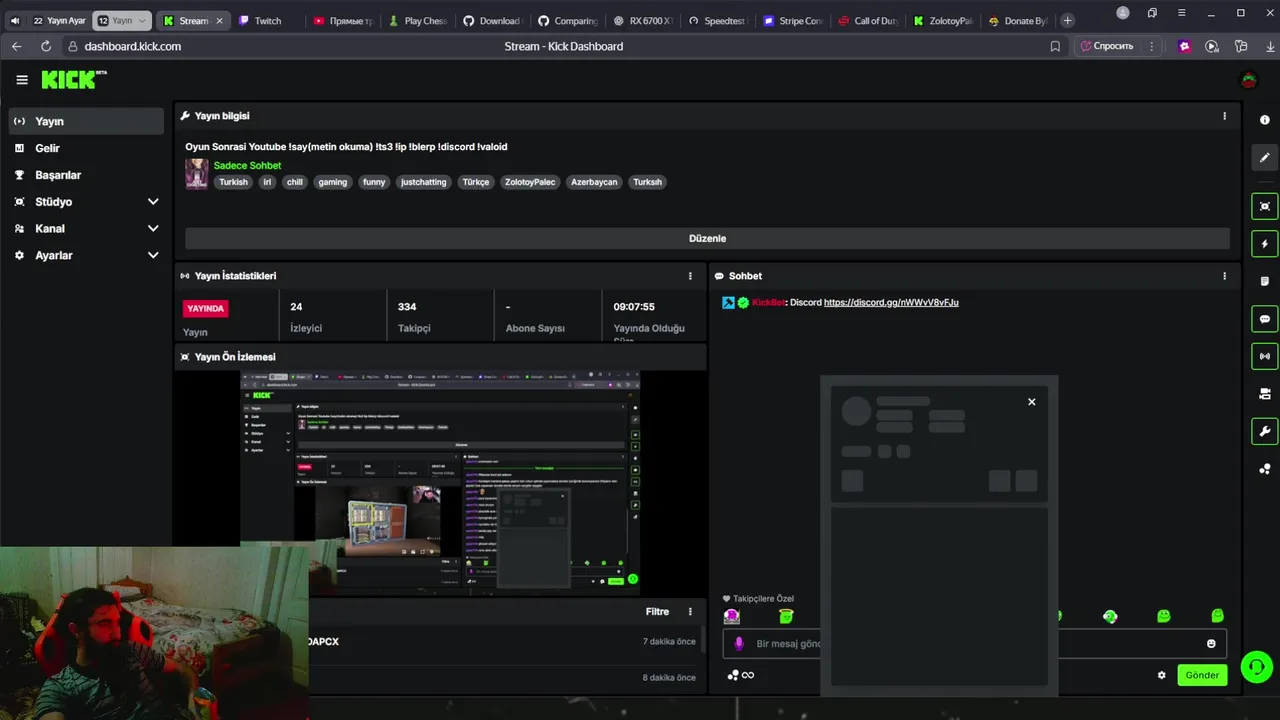
Task: Click the Azerbaycan tag
Action: (x=594, y=182)
